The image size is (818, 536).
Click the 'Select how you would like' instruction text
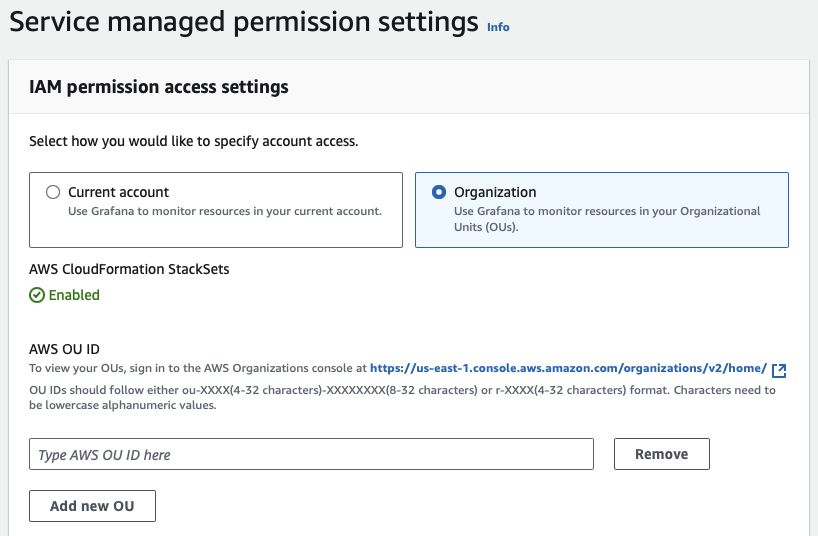(193, 141)
